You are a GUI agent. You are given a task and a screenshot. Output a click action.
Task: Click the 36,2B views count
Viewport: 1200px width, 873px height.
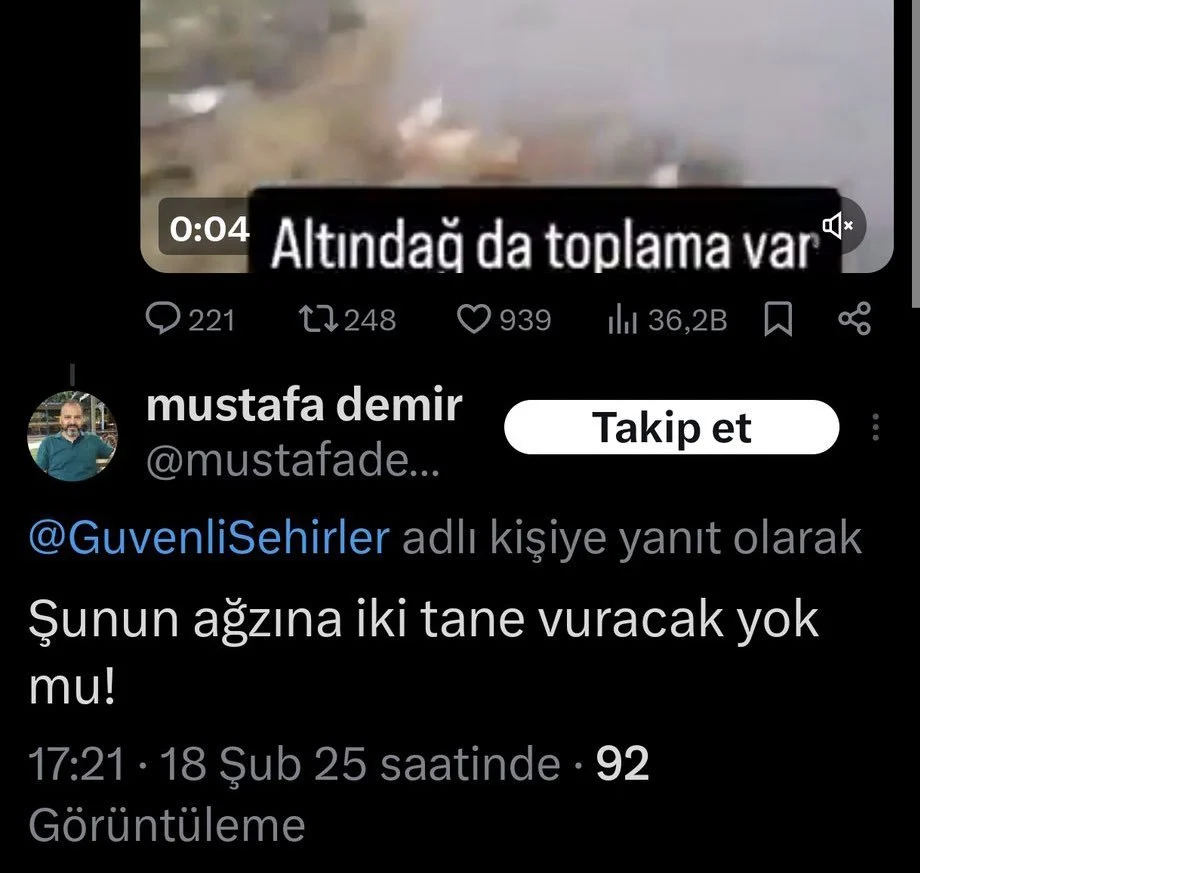click(x=687, y=320)
